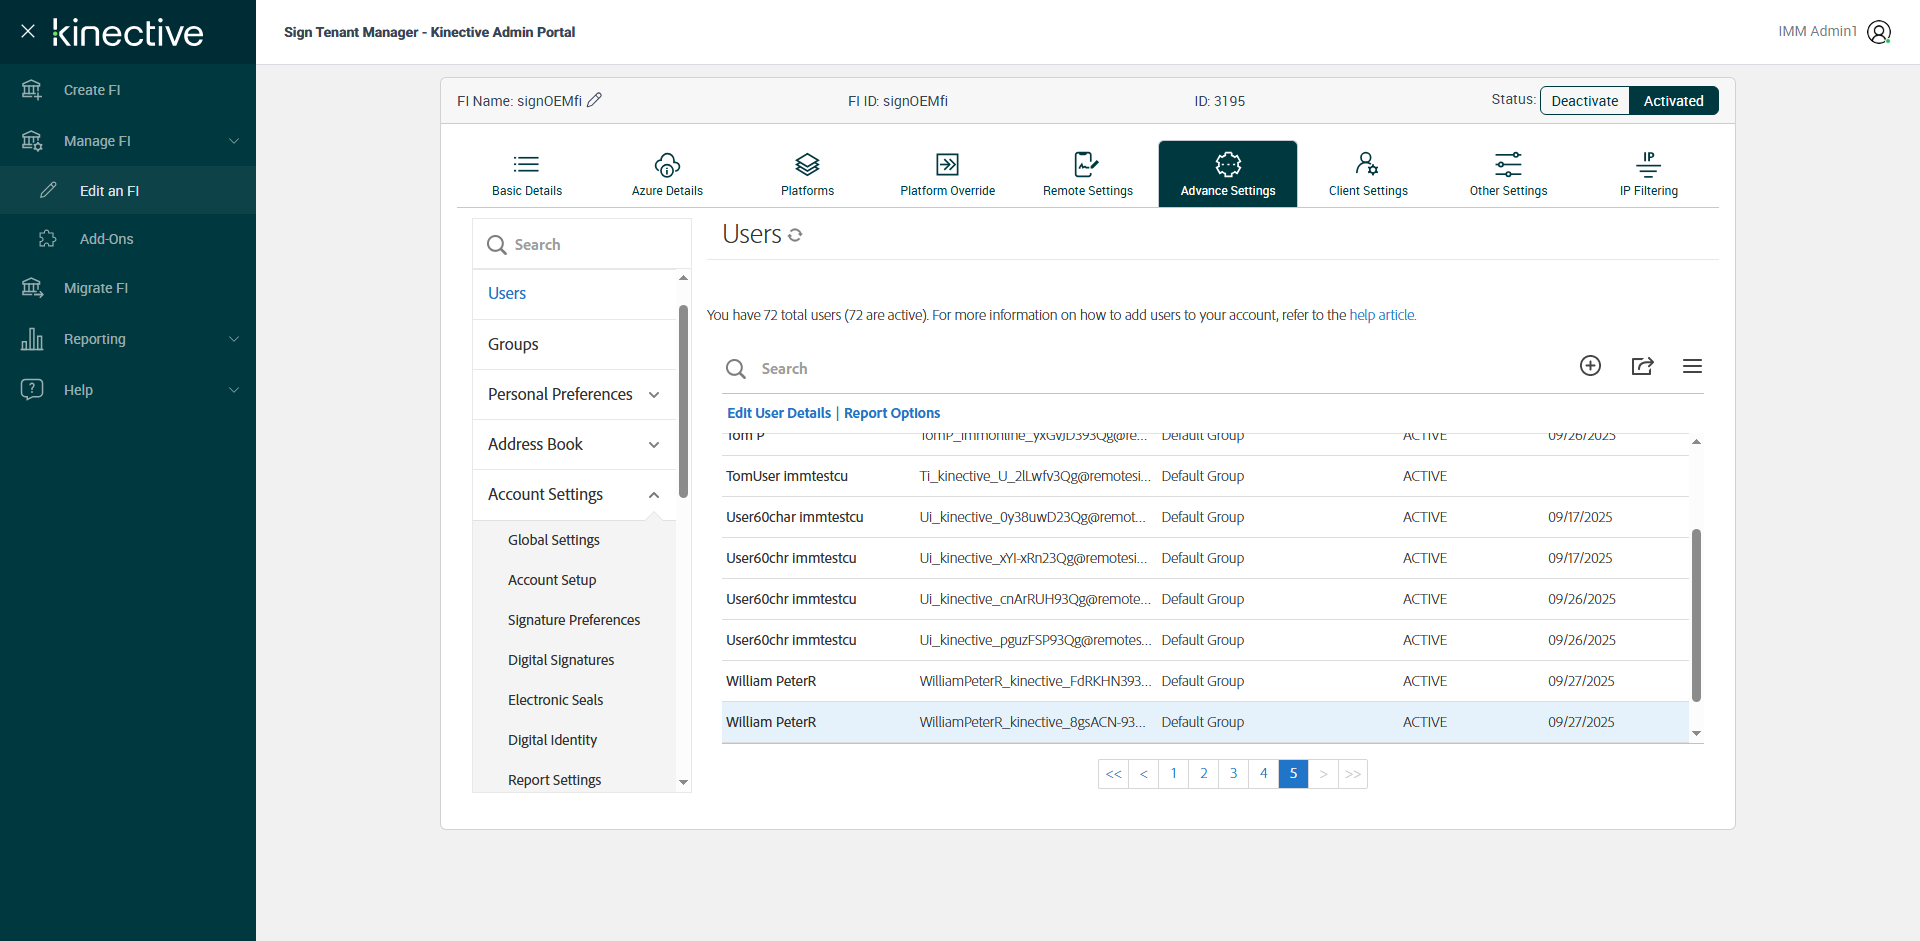Collapse the Account Settings section

[x=654, y=495]
